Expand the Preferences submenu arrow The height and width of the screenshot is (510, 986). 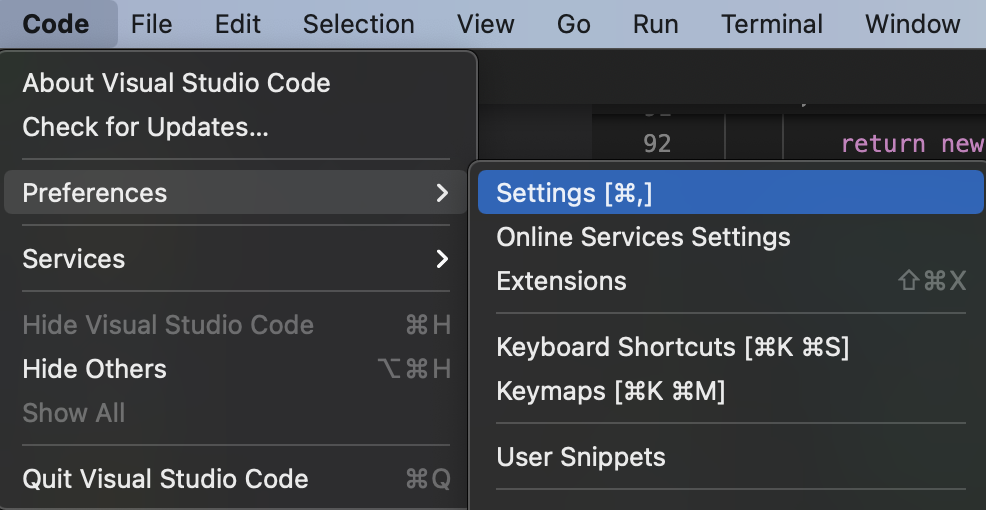[x=443, y=192]
